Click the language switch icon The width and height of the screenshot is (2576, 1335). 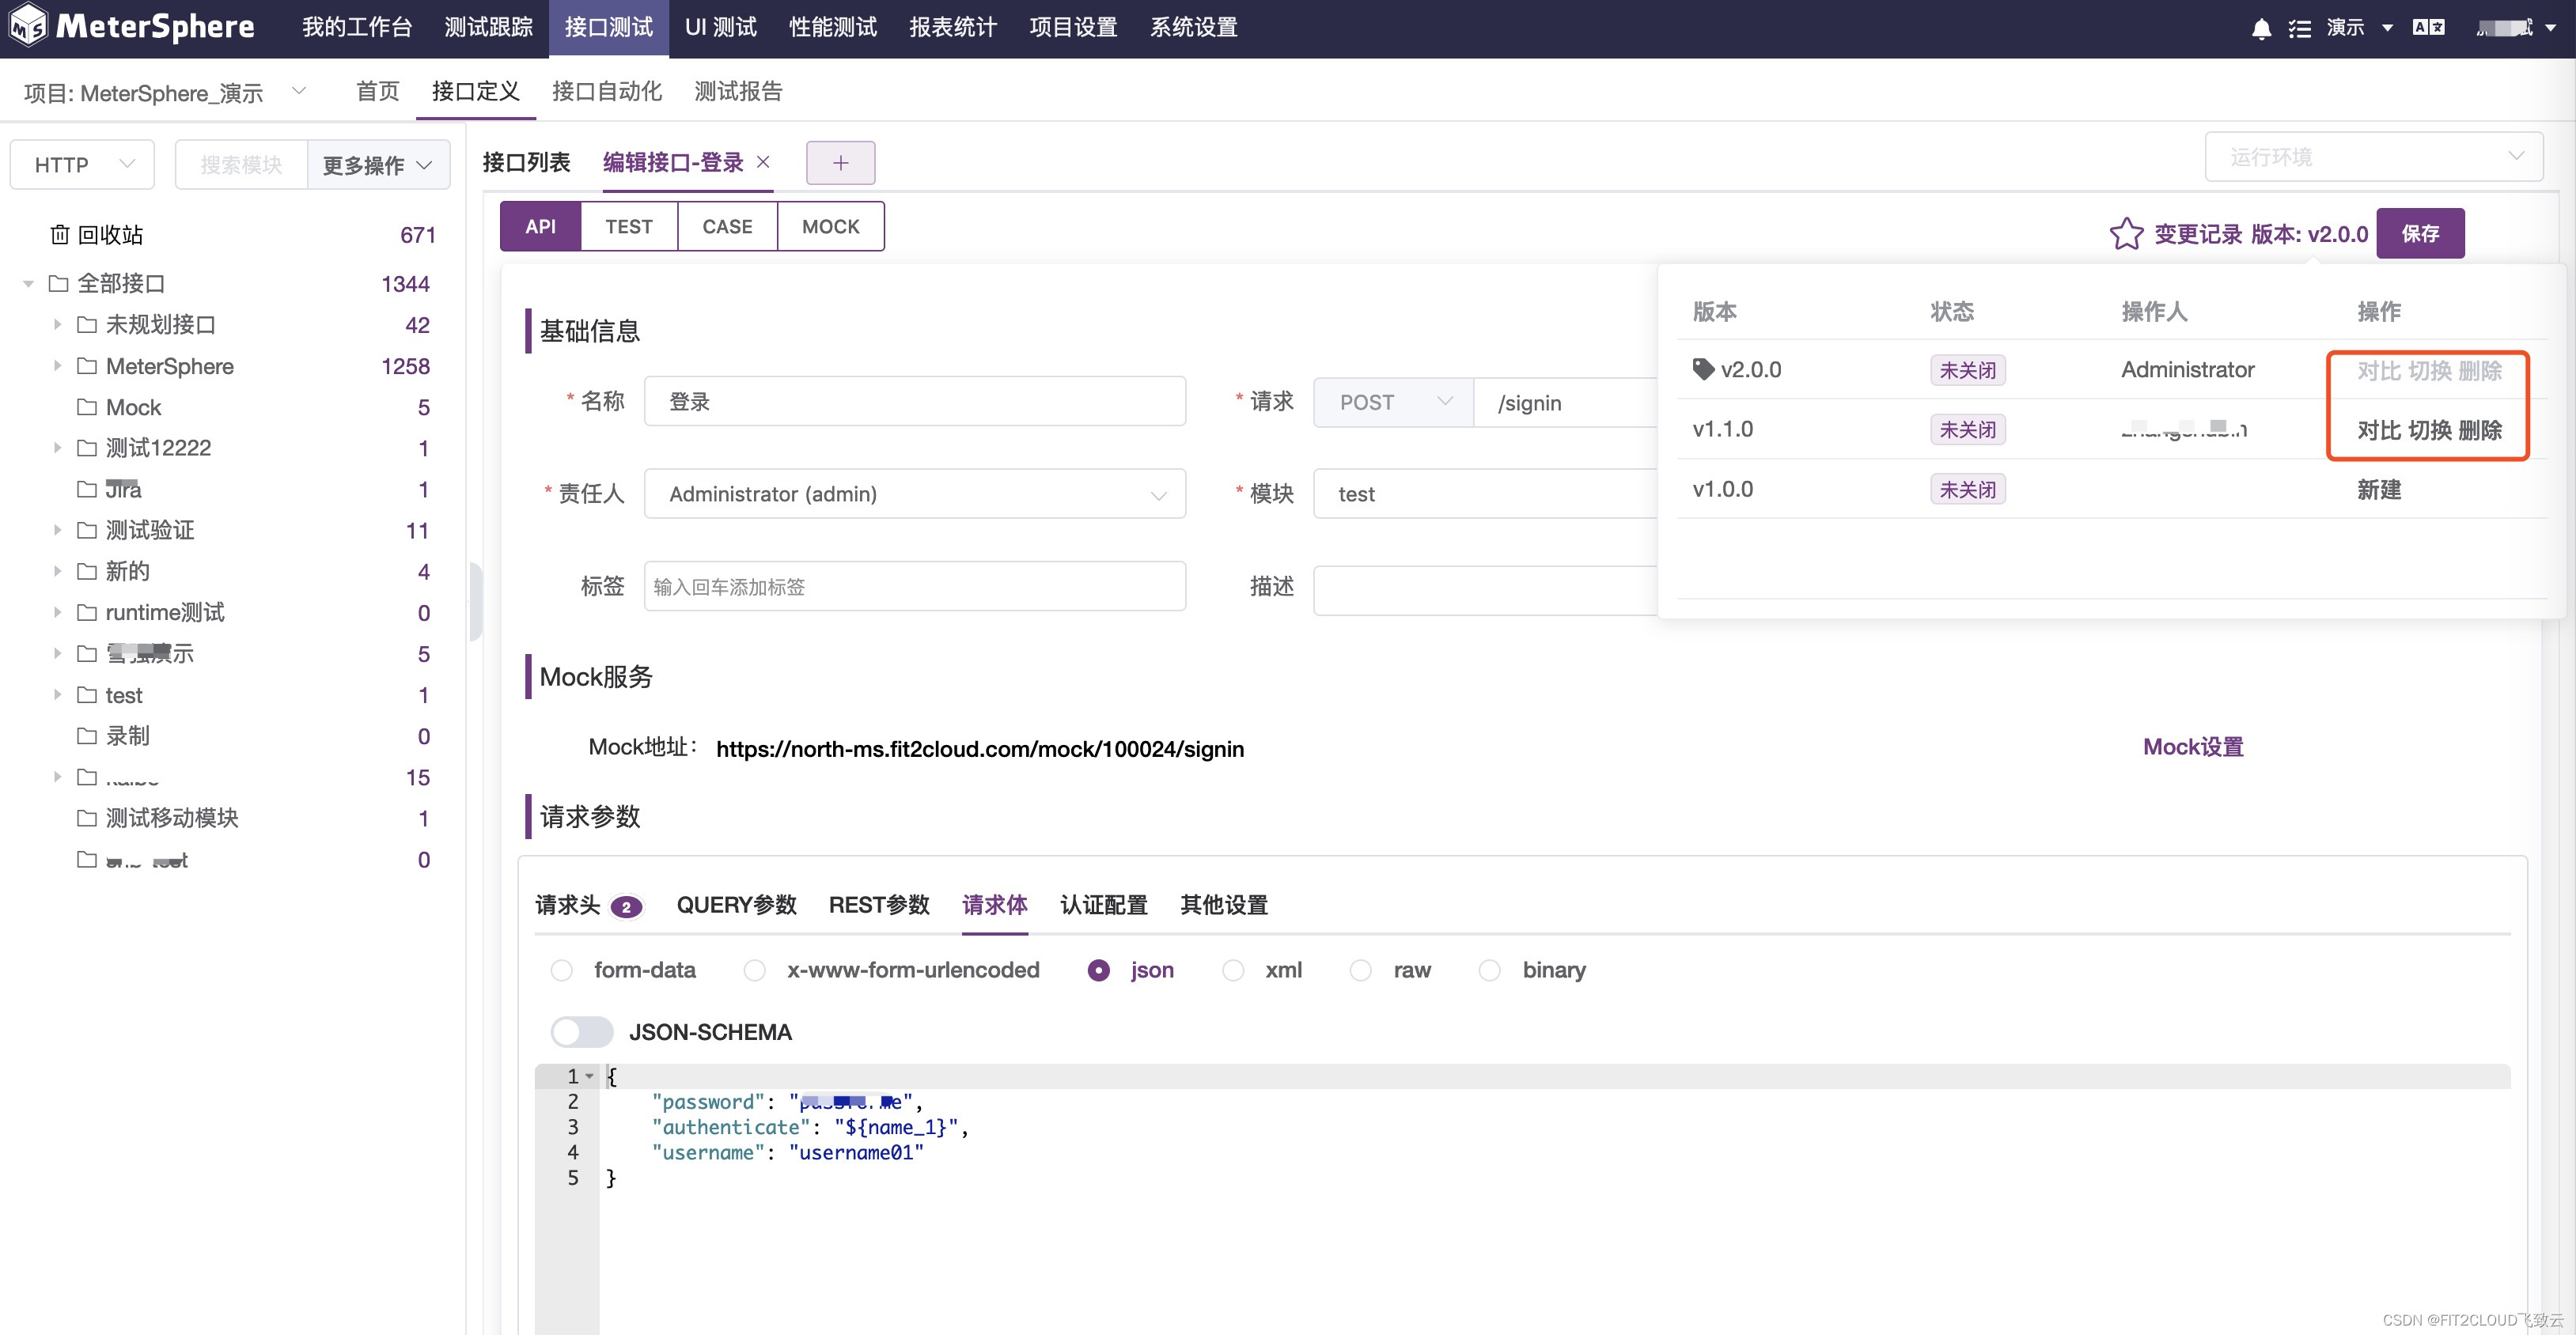pos(2429,28)
